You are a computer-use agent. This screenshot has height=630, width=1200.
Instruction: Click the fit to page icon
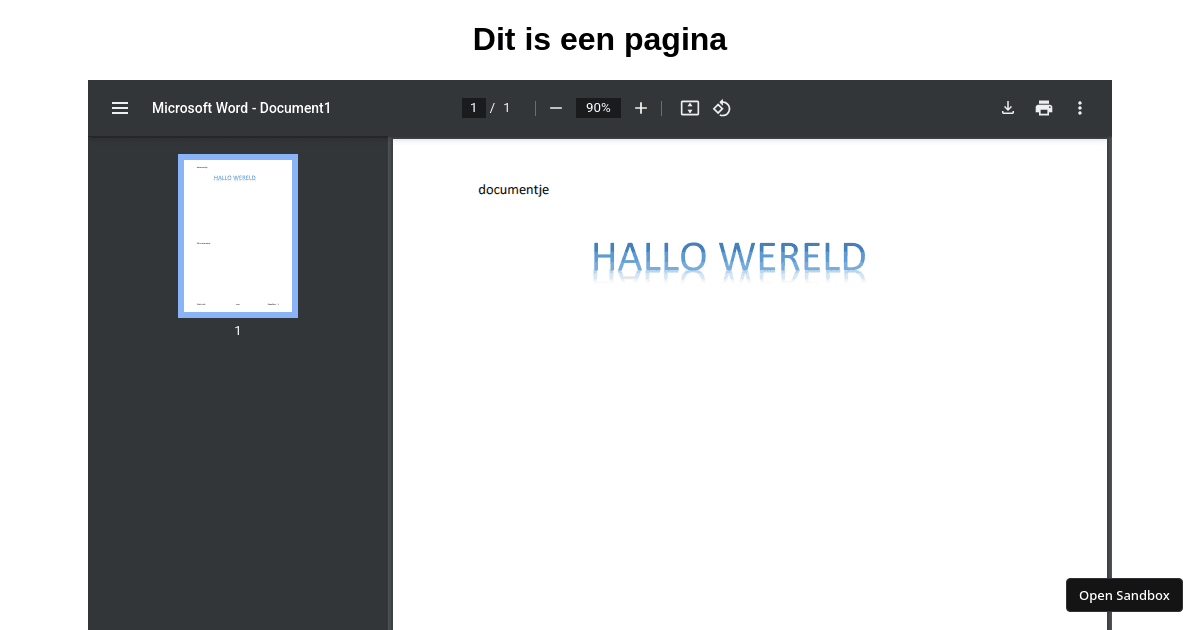pyautogui.click(x=690, y=108)
